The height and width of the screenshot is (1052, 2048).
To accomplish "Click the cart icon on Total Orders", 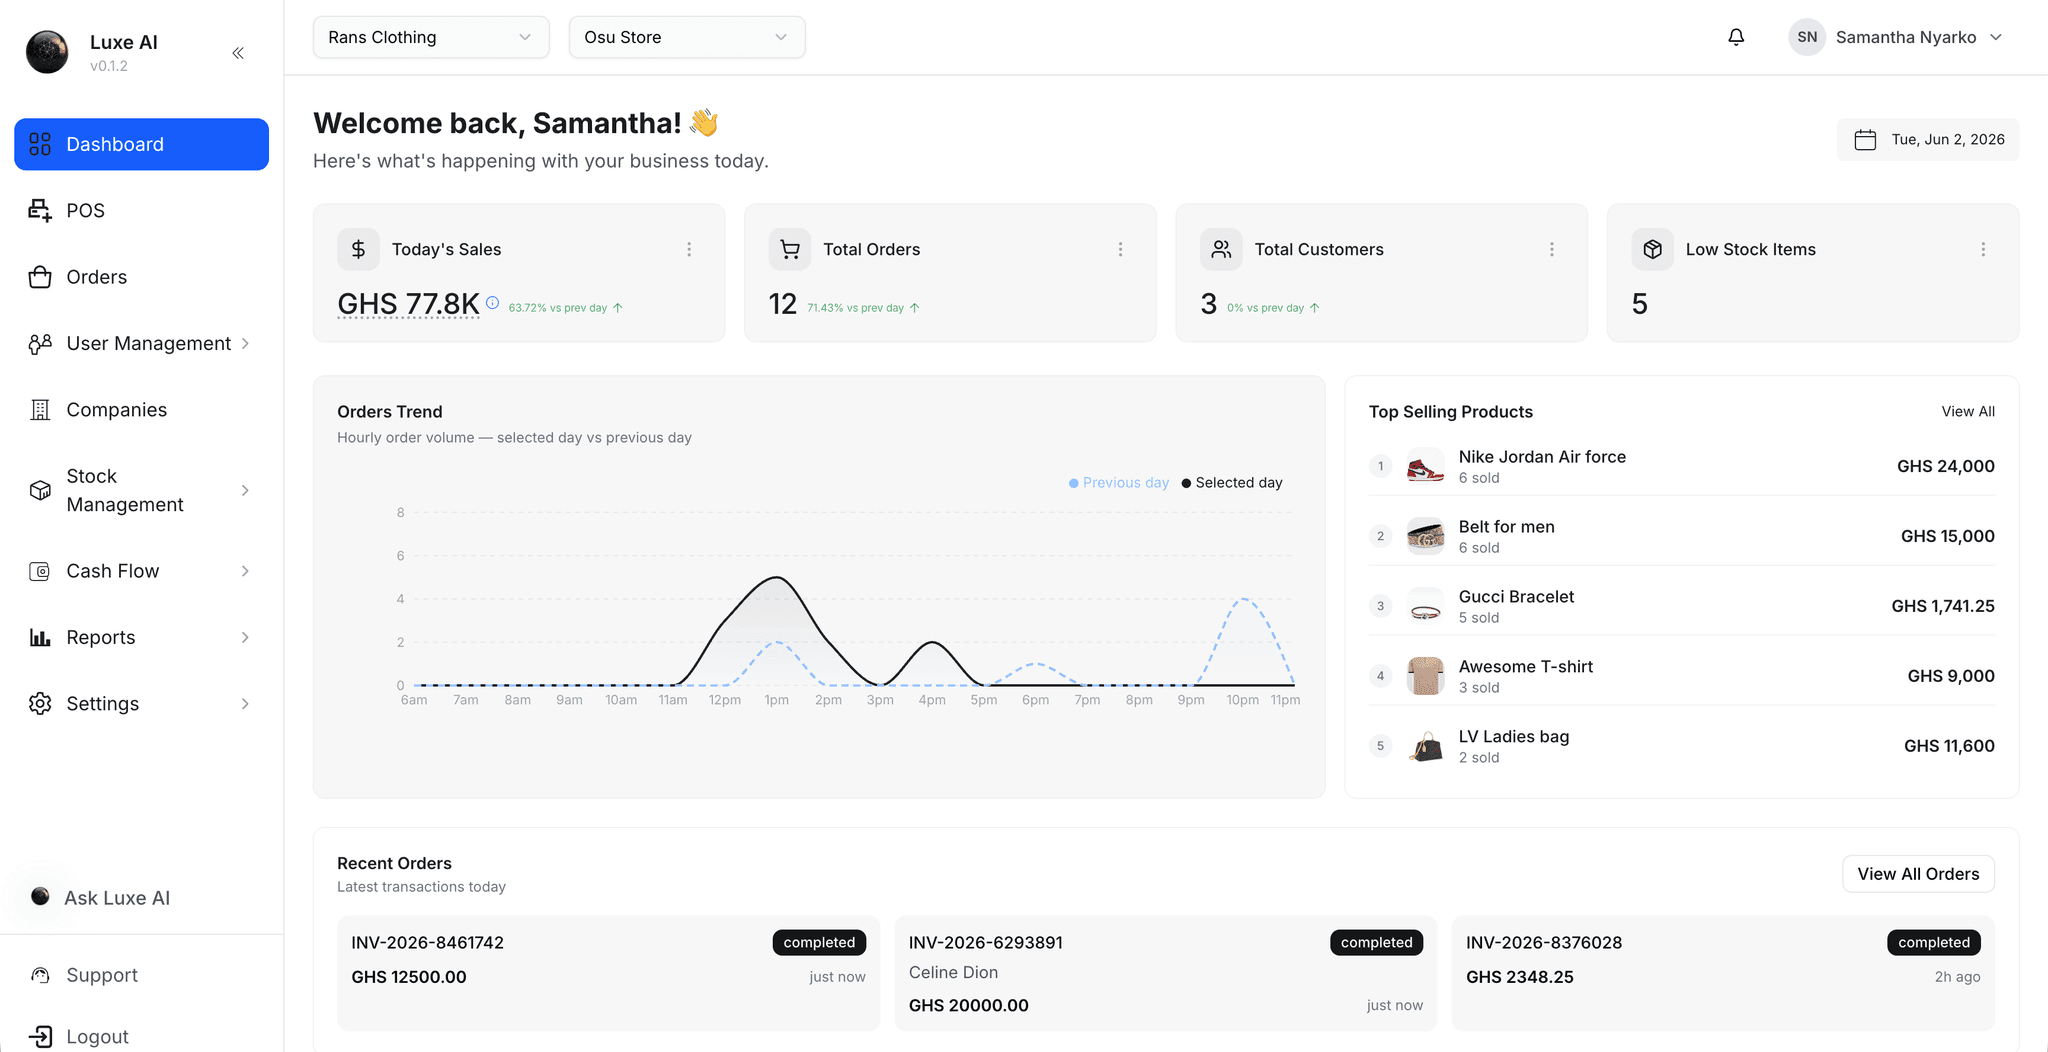I will [790, 249].
